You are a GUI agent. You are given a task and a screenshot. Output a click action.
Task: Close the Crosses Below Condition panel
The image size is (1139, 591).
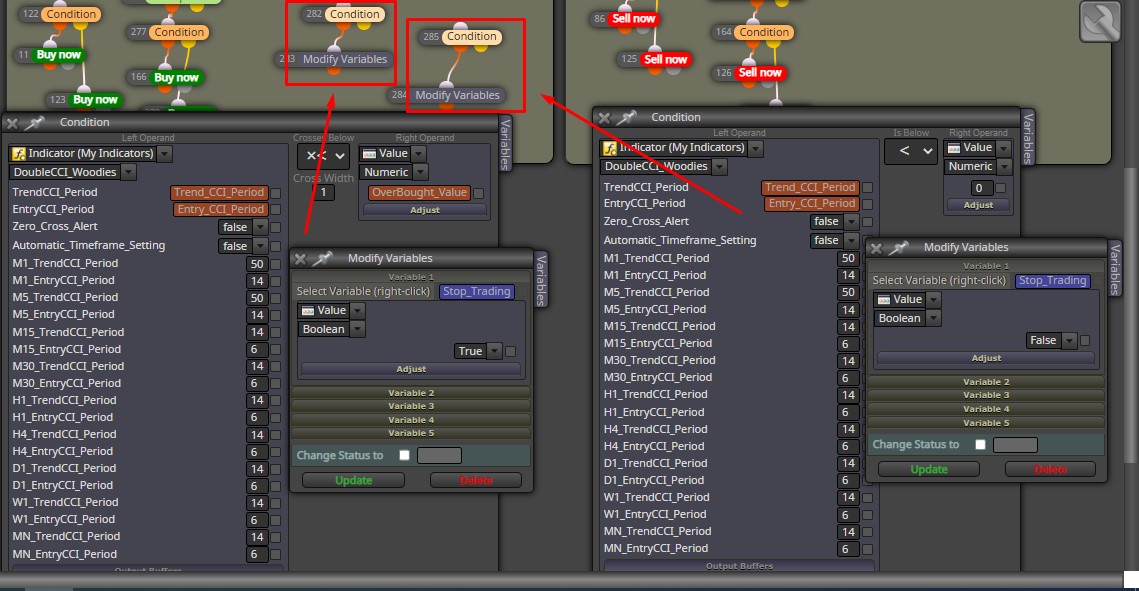(x=12, y=123)
